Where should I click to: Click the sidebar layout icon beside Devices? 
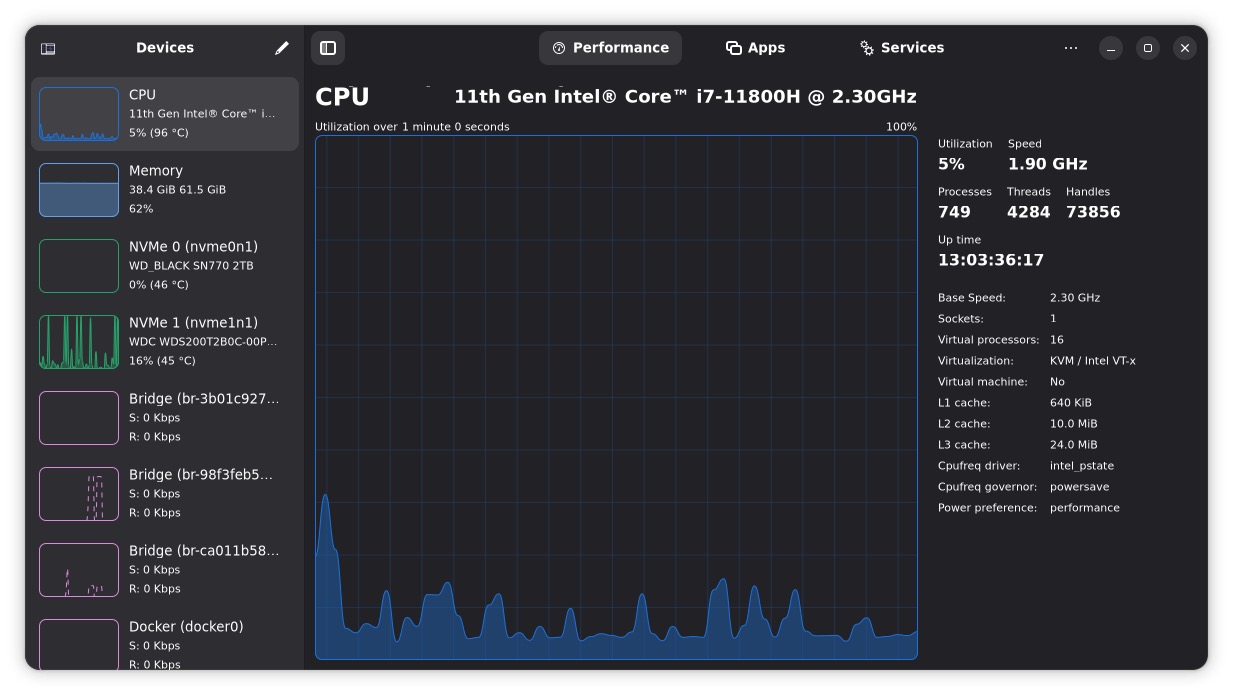pyautogui.click(x=48, y=48)
